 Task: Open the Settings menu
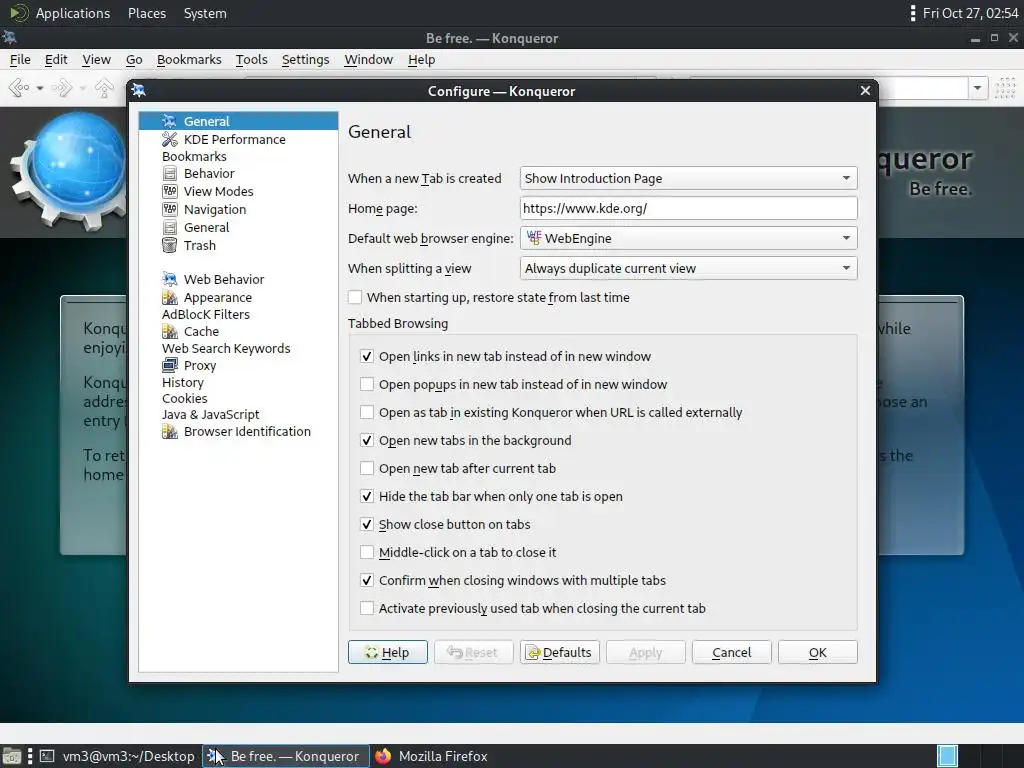click(305, 59)
